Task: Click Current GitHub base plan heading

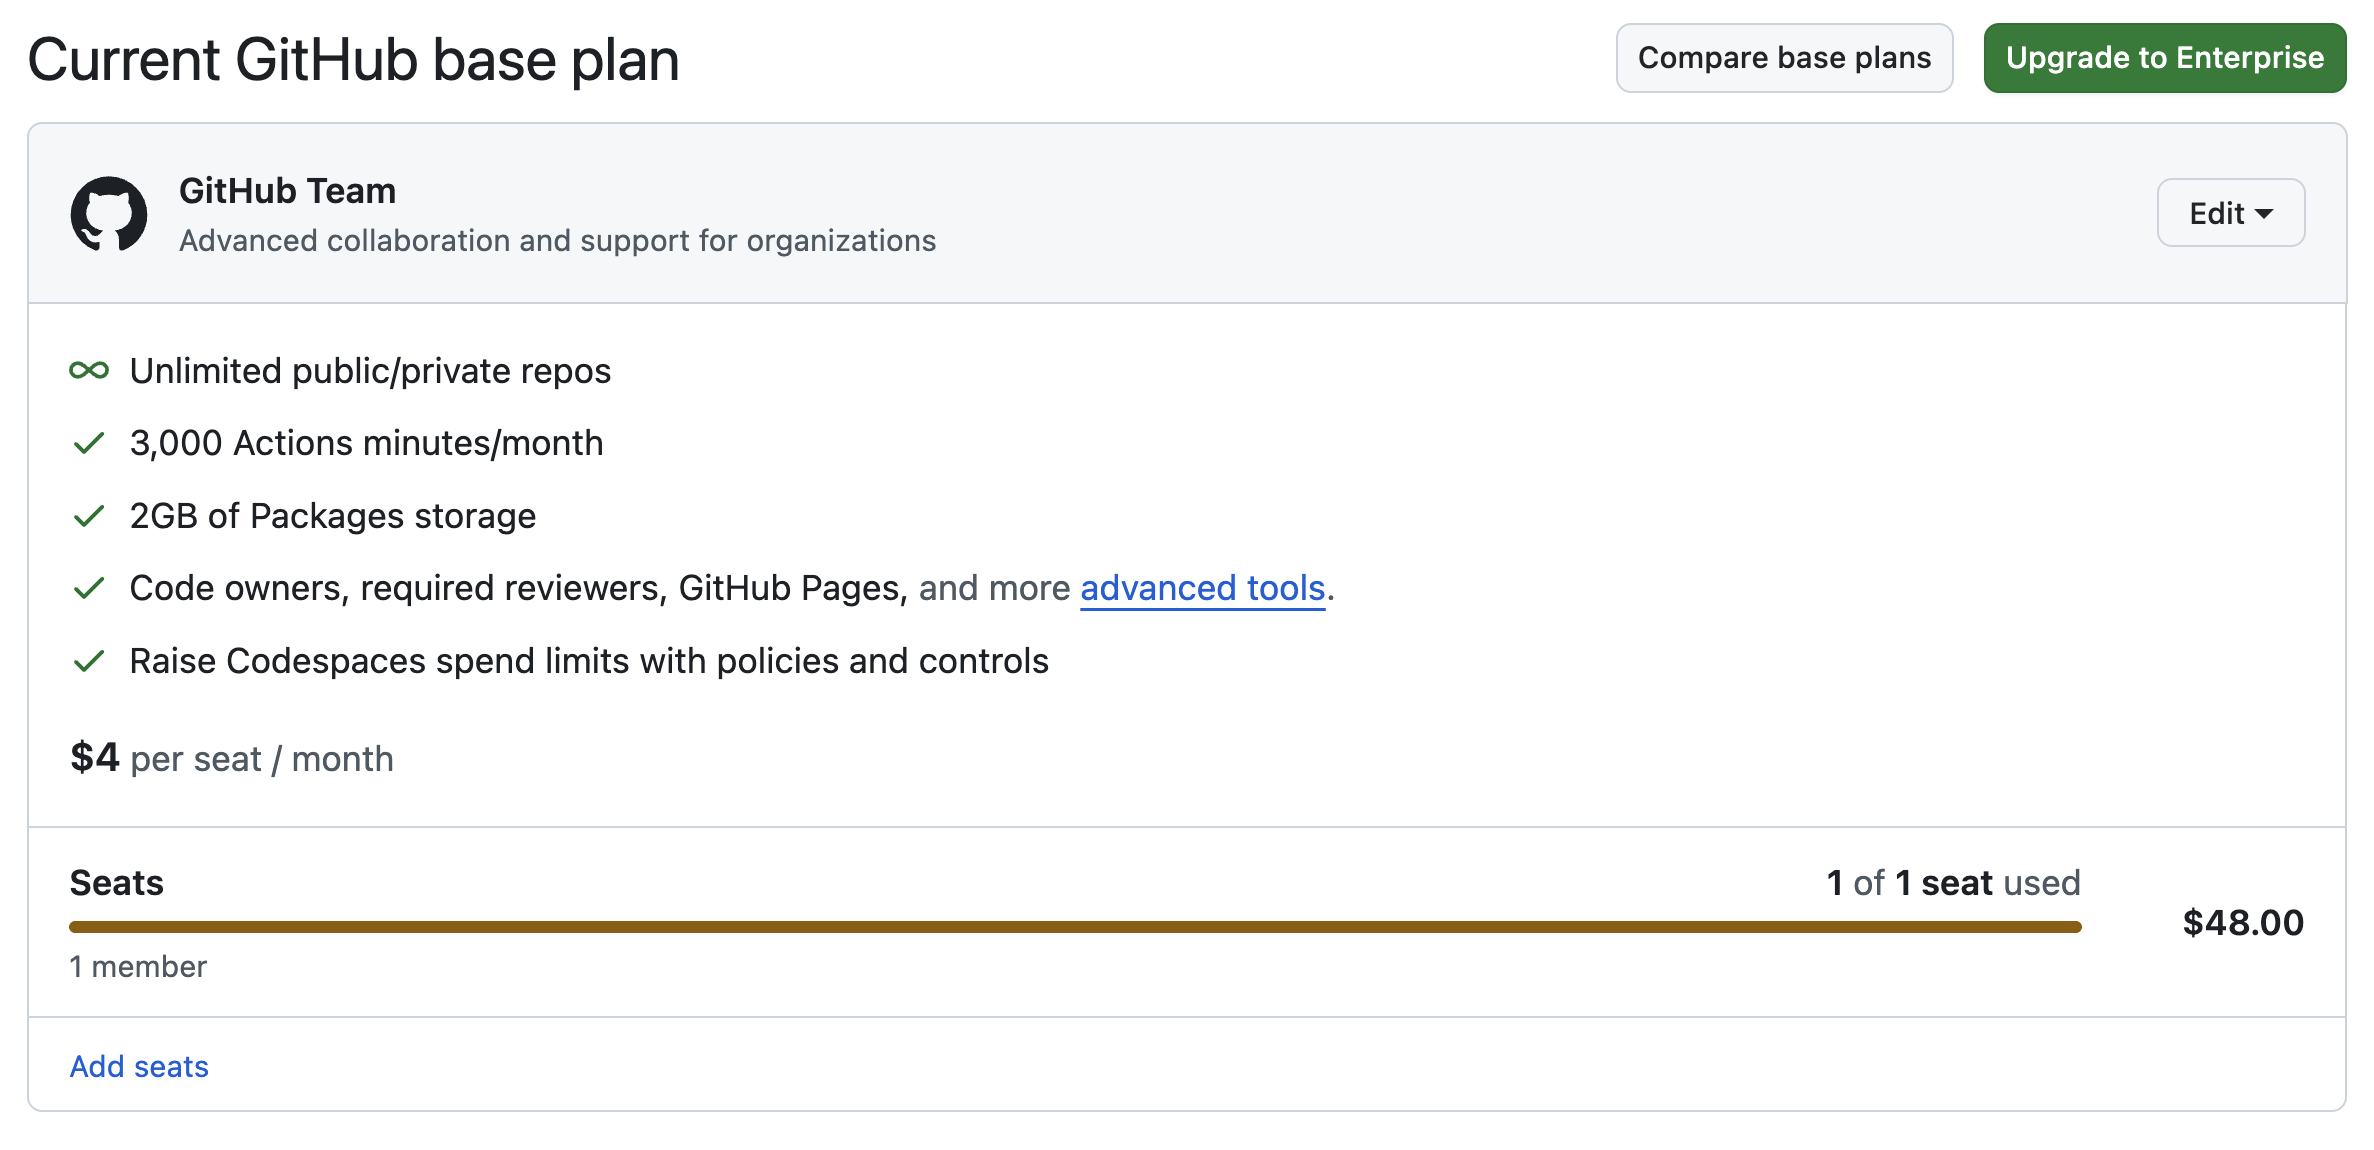Action: point(353,60)
